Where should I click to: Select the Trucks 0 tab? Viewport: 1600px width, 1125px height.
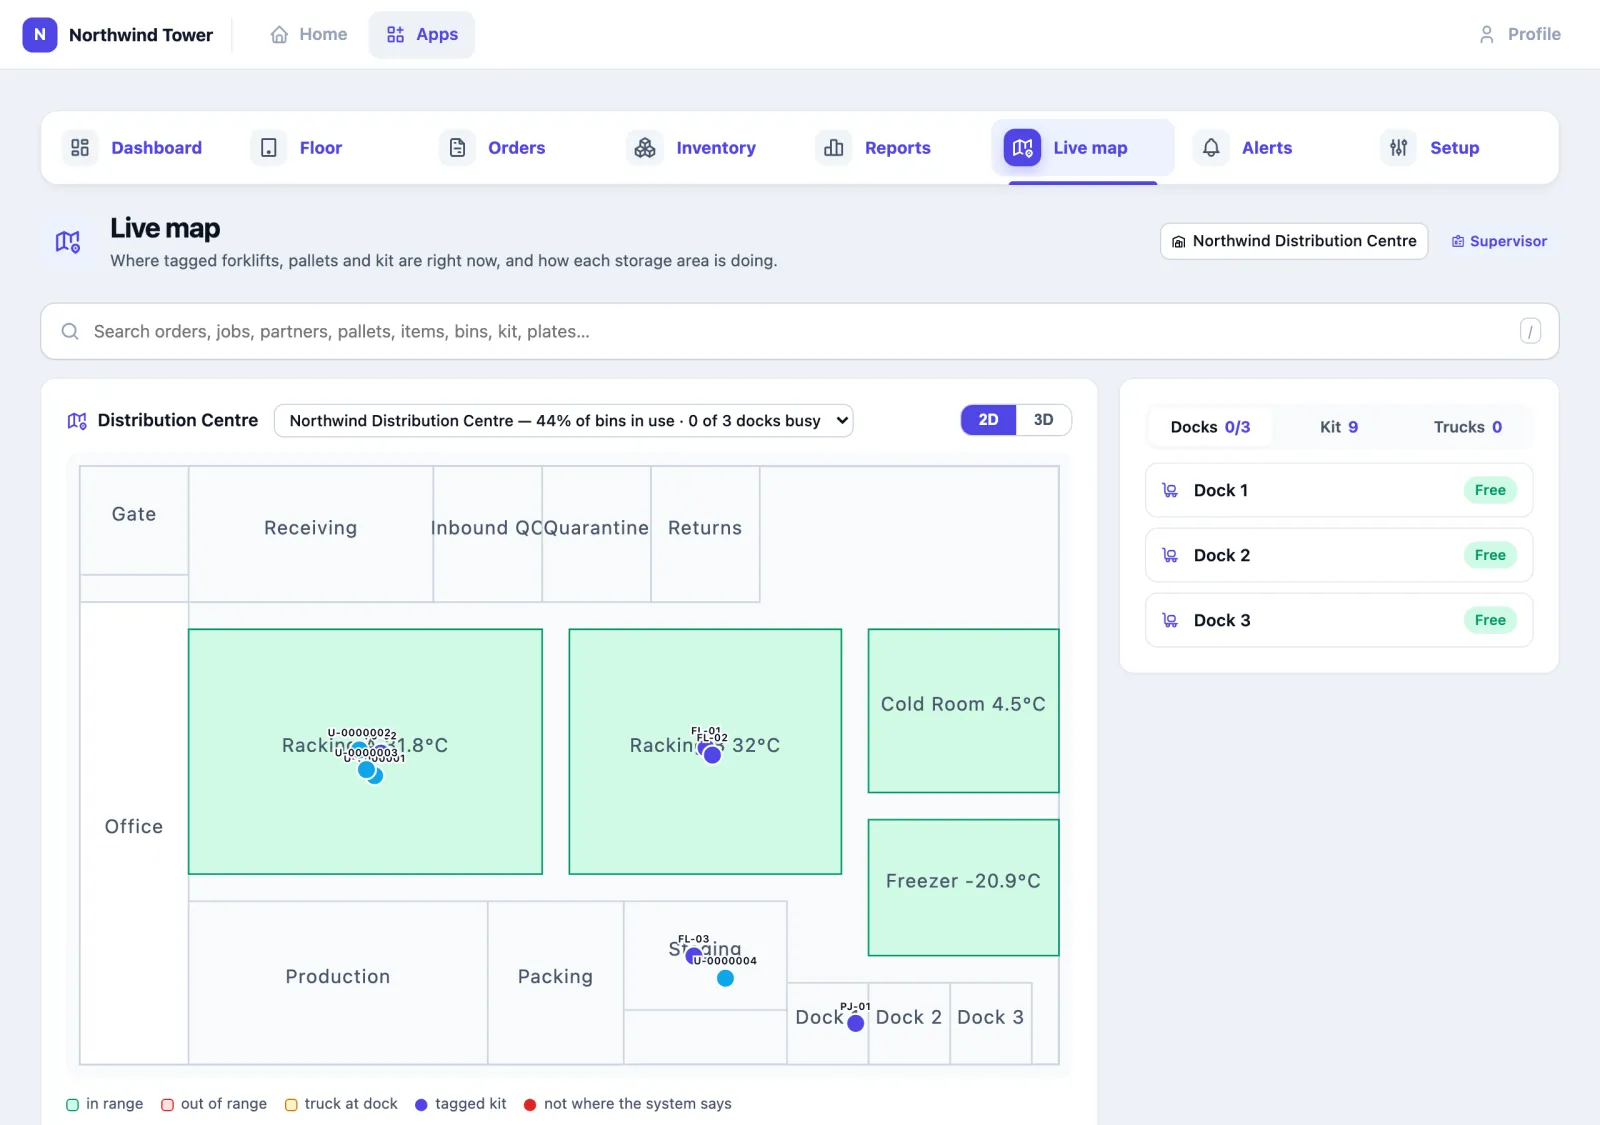coord(1468,427)
